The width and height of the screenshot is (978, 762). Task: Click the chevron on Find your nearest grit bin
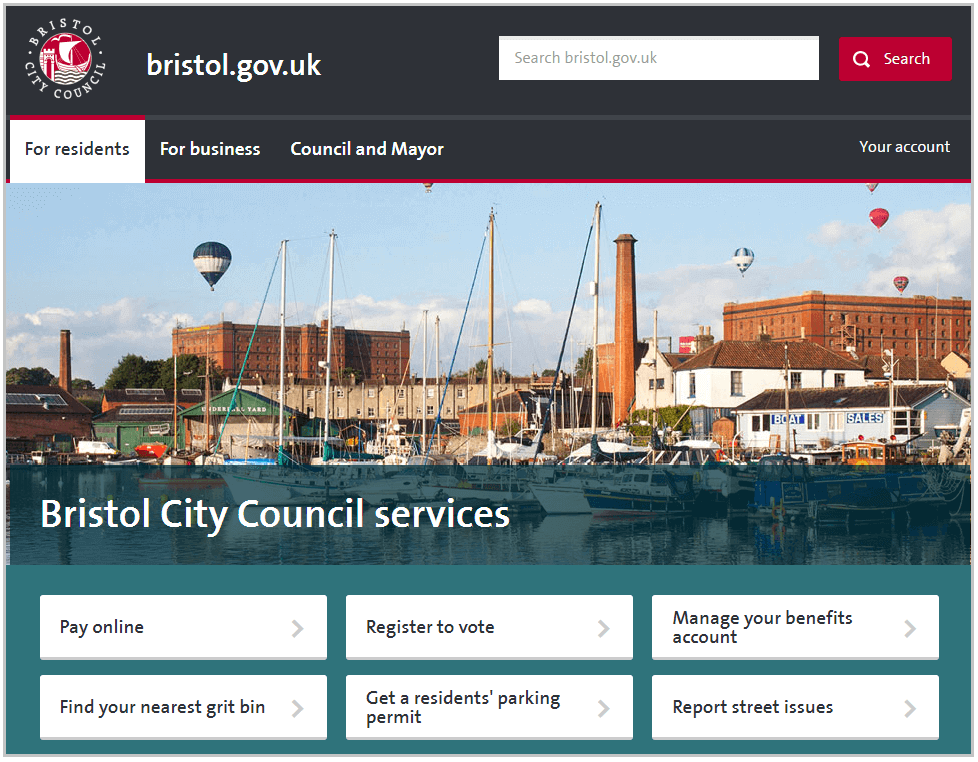click(x=298, y=708)
